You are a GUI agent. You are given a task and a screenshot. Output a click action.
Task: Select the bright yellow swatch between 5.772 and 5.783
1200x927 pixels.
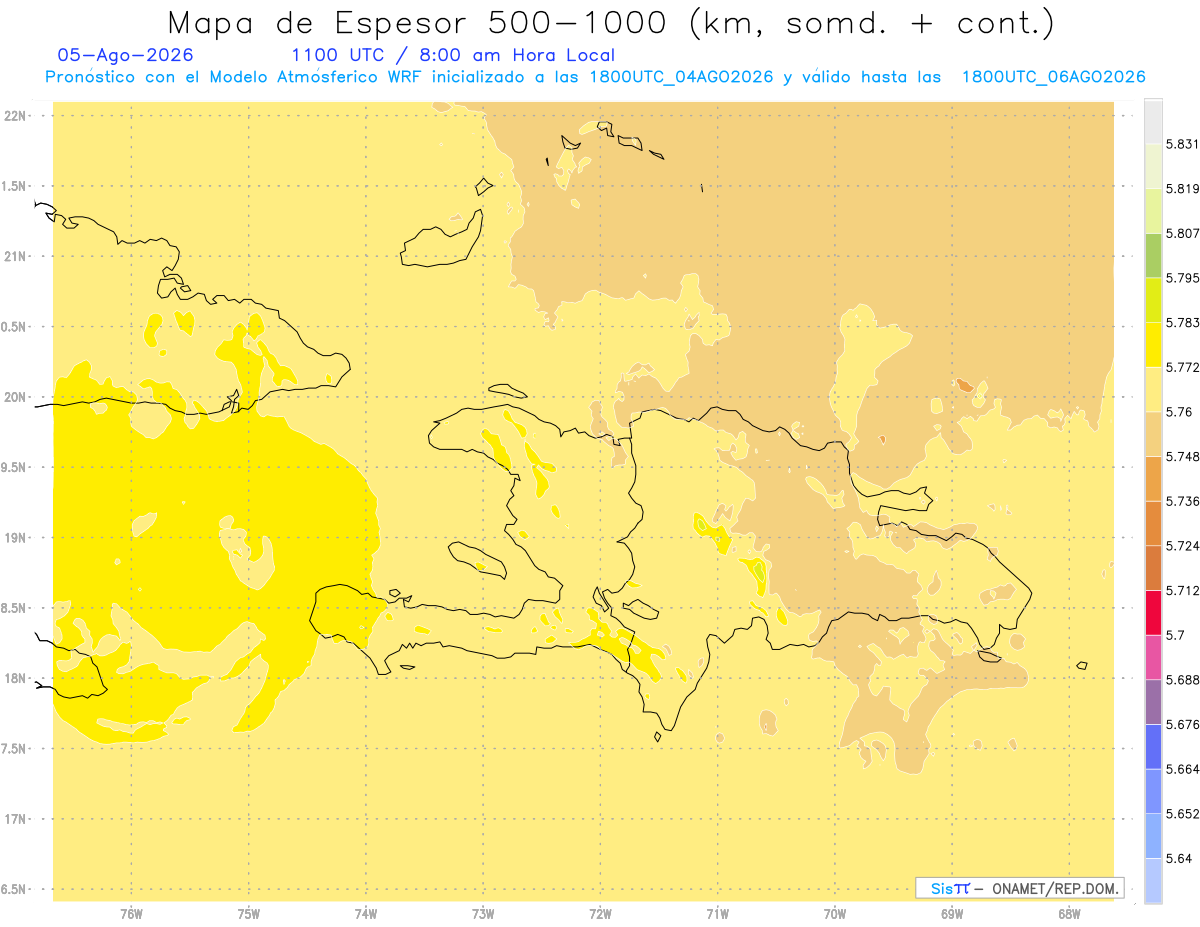pos(1153,344)
